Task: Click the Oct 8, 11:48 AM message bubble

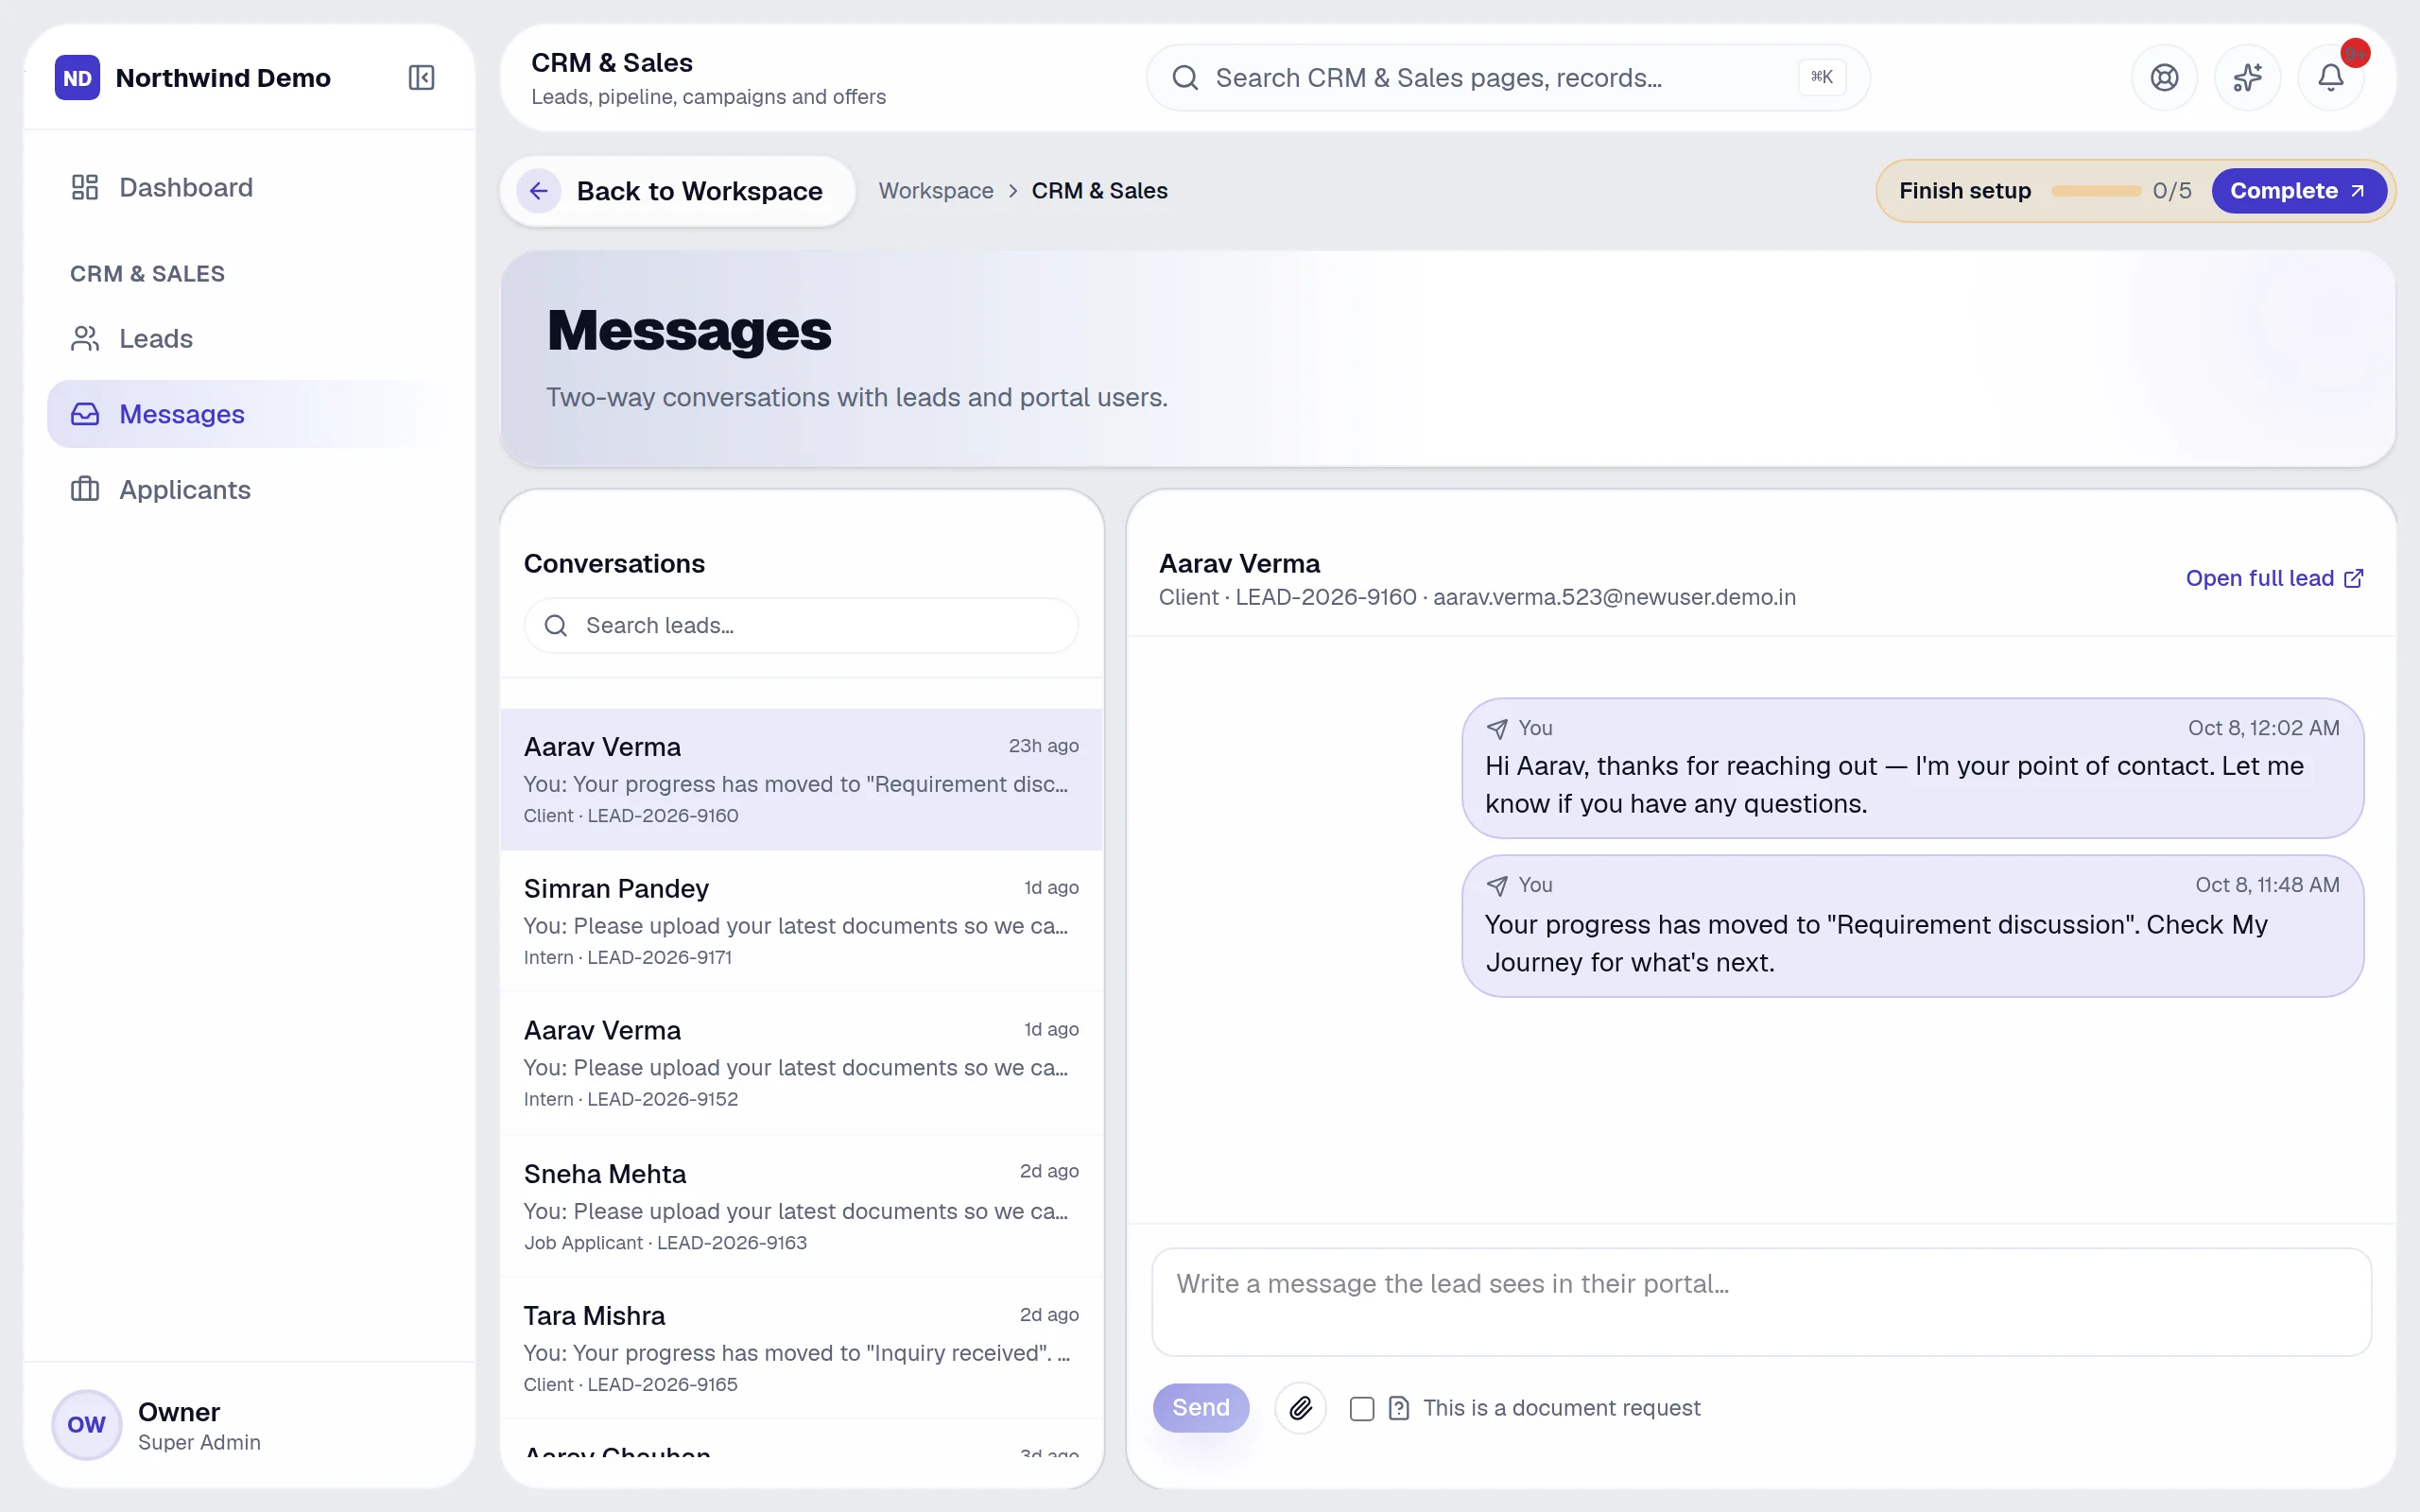Action: pos(1912,926)
